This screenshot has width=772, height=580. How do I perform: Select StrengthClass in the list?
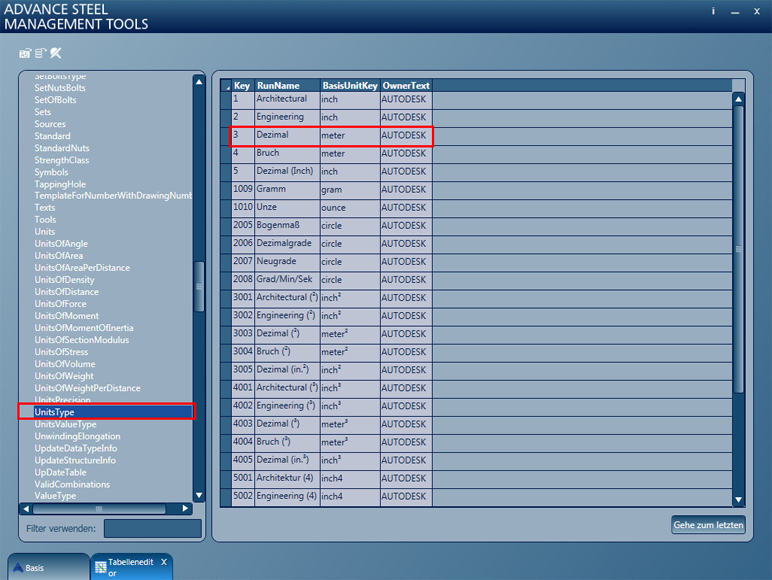[62, 160]
